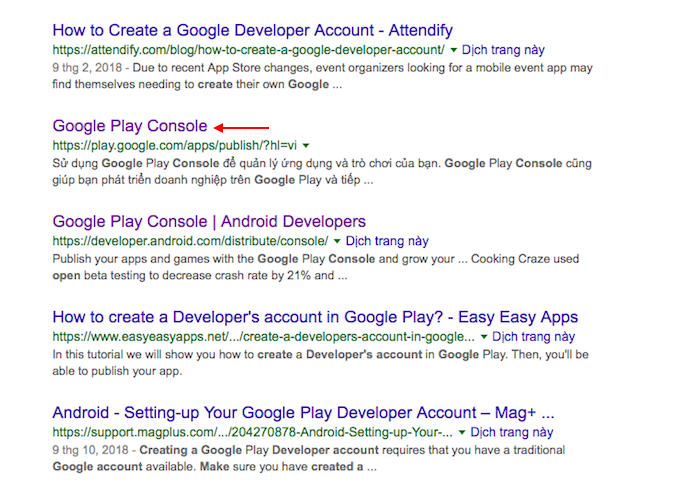This screenshot has width=700, height=500.
Task: Click the support.magplus.com URL text
Action: pos(253,432)
